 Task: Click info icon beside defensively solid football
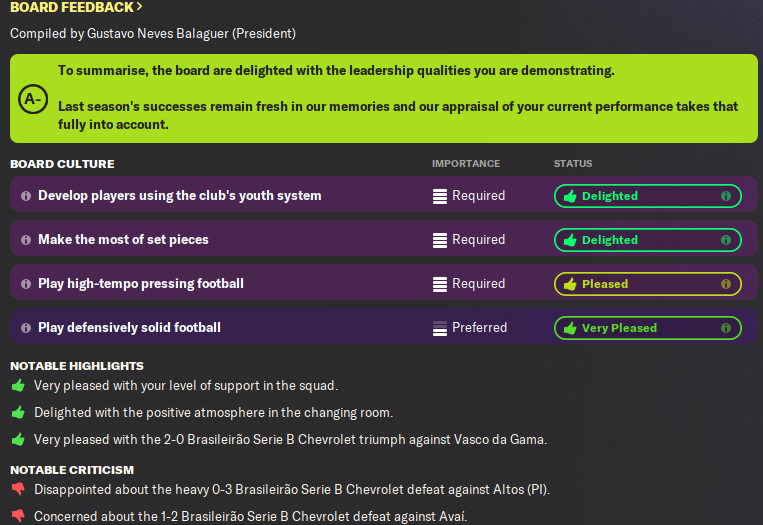point(26,328)
